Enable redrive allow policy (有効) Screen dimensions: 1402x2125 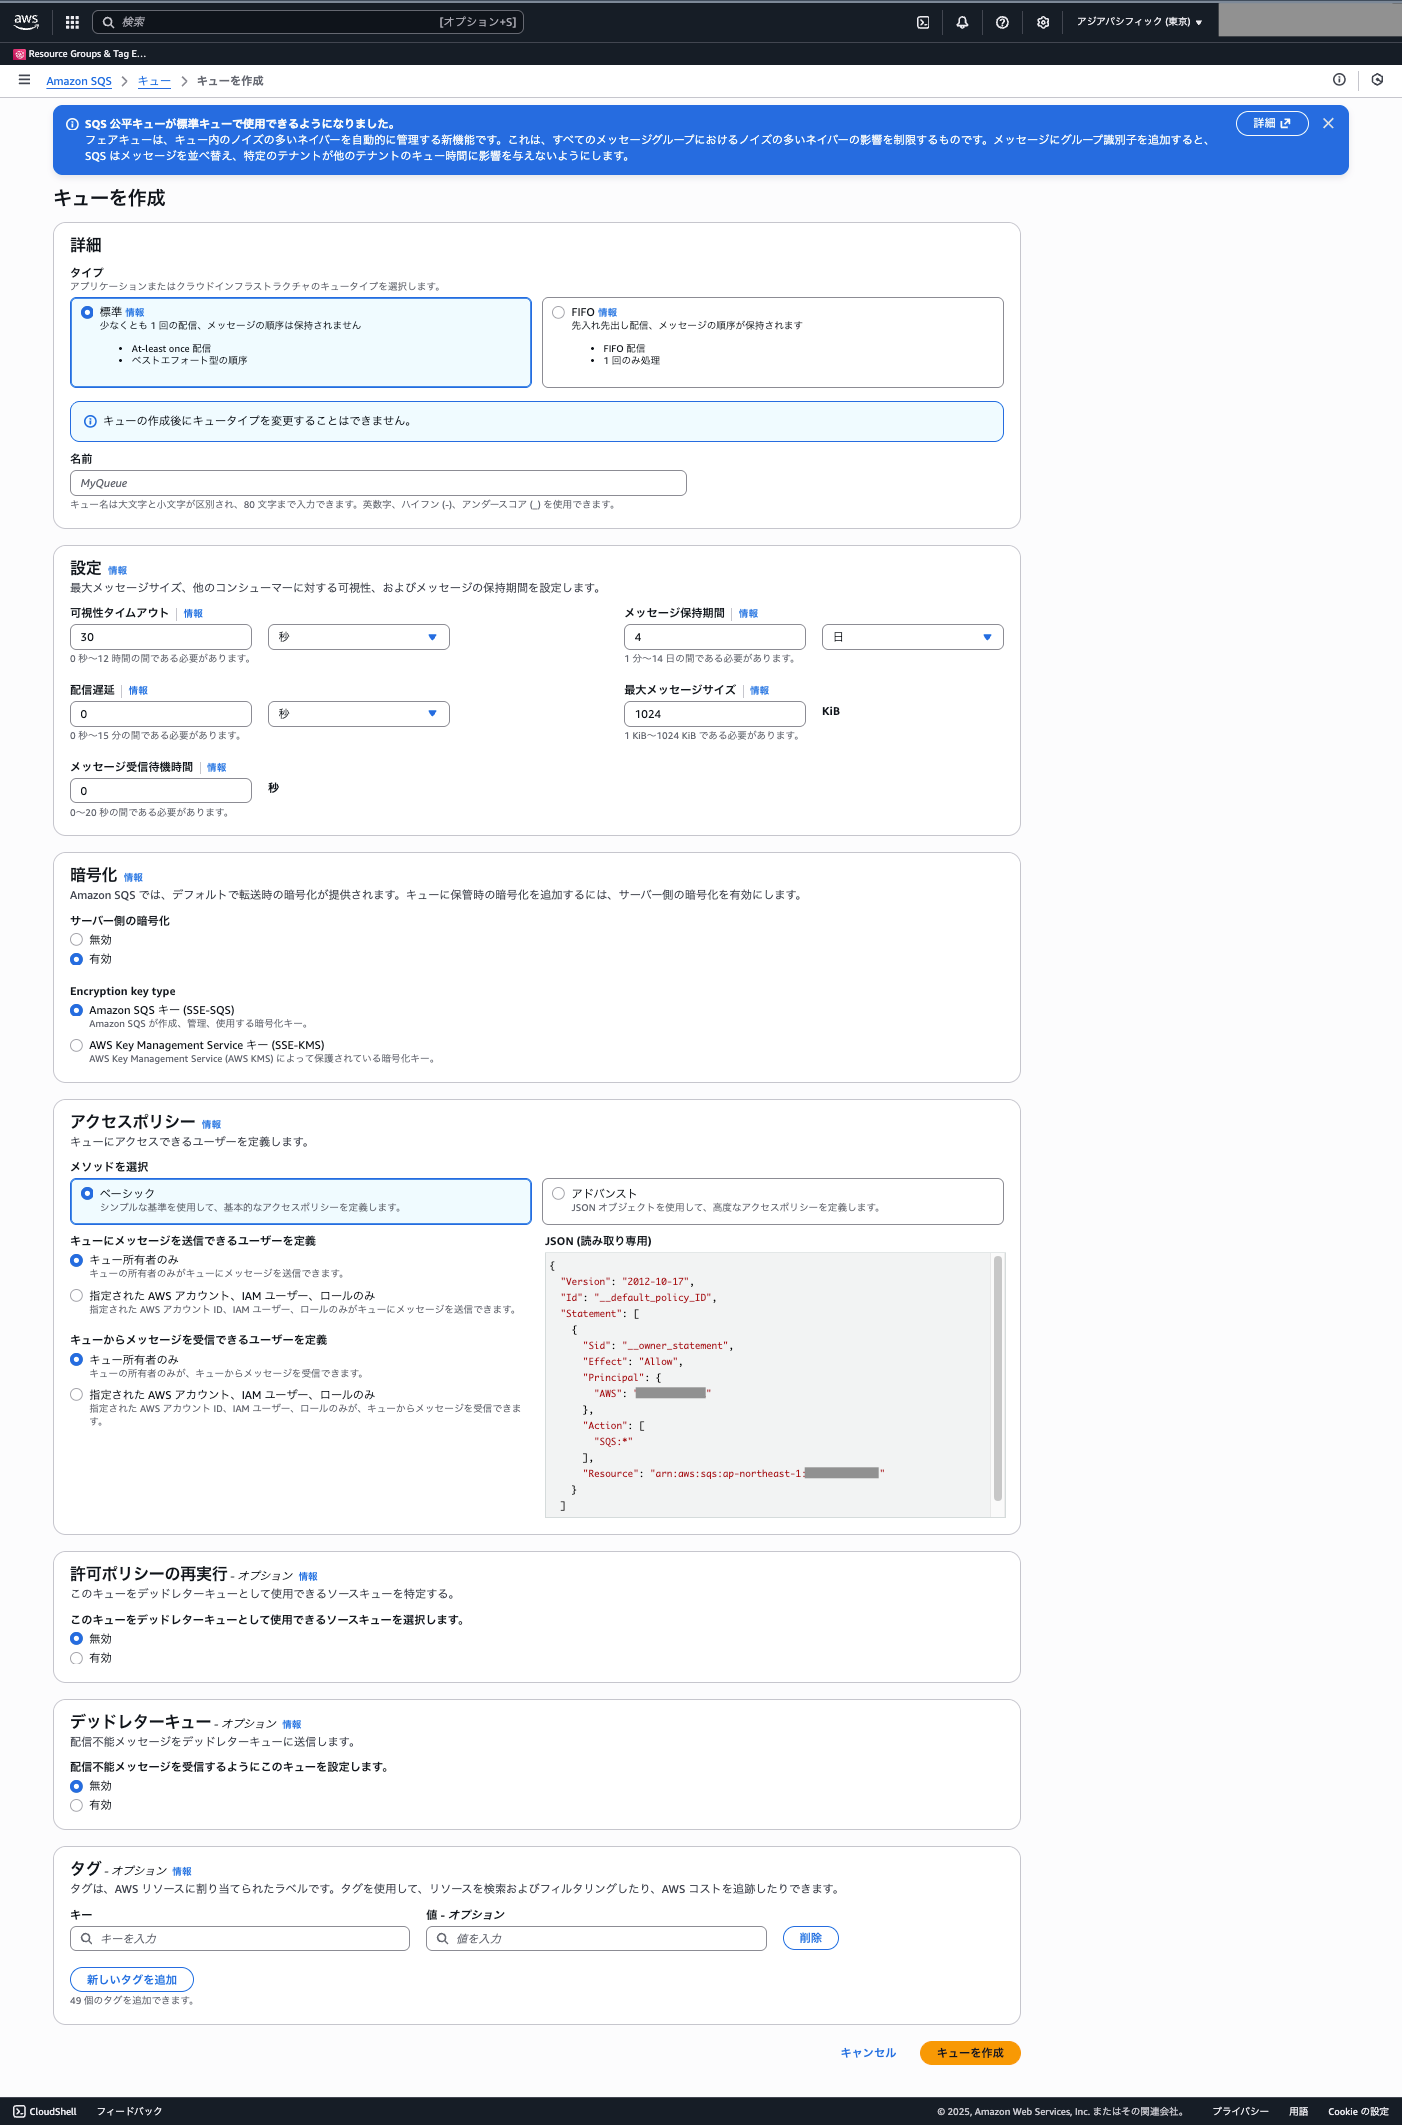[x=76, y=1658]
